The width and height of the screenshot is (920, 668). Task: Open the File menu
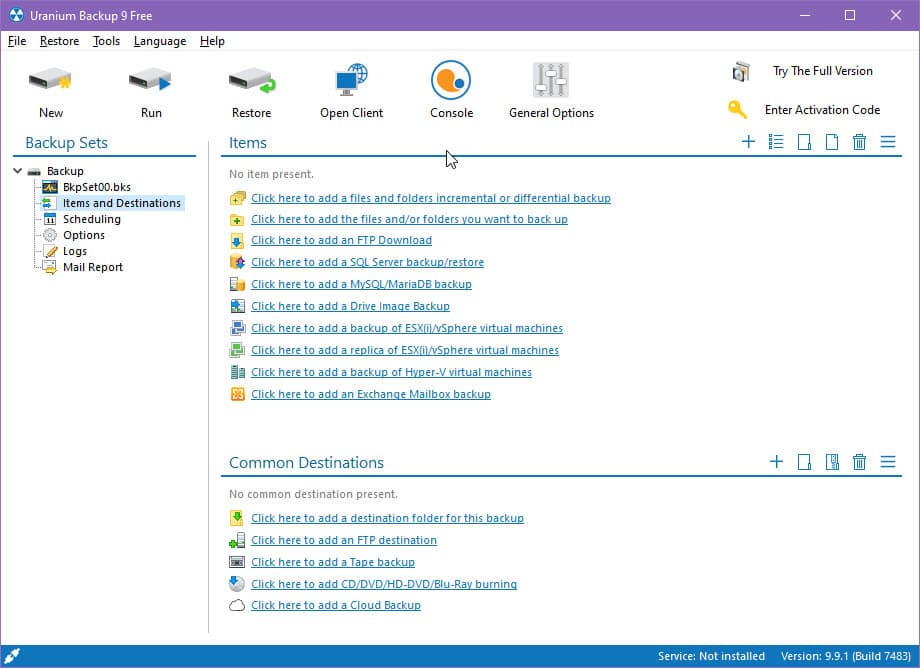click(x=17, y=41)
